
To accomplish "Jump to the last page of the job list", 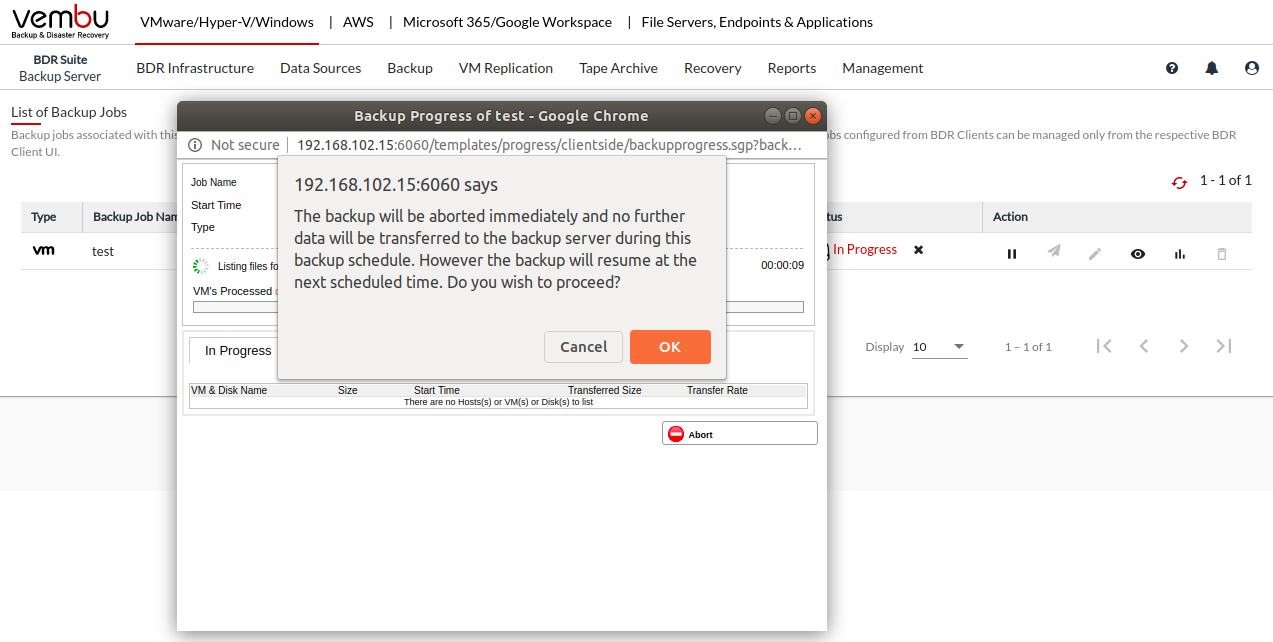I will (1223, 346).
